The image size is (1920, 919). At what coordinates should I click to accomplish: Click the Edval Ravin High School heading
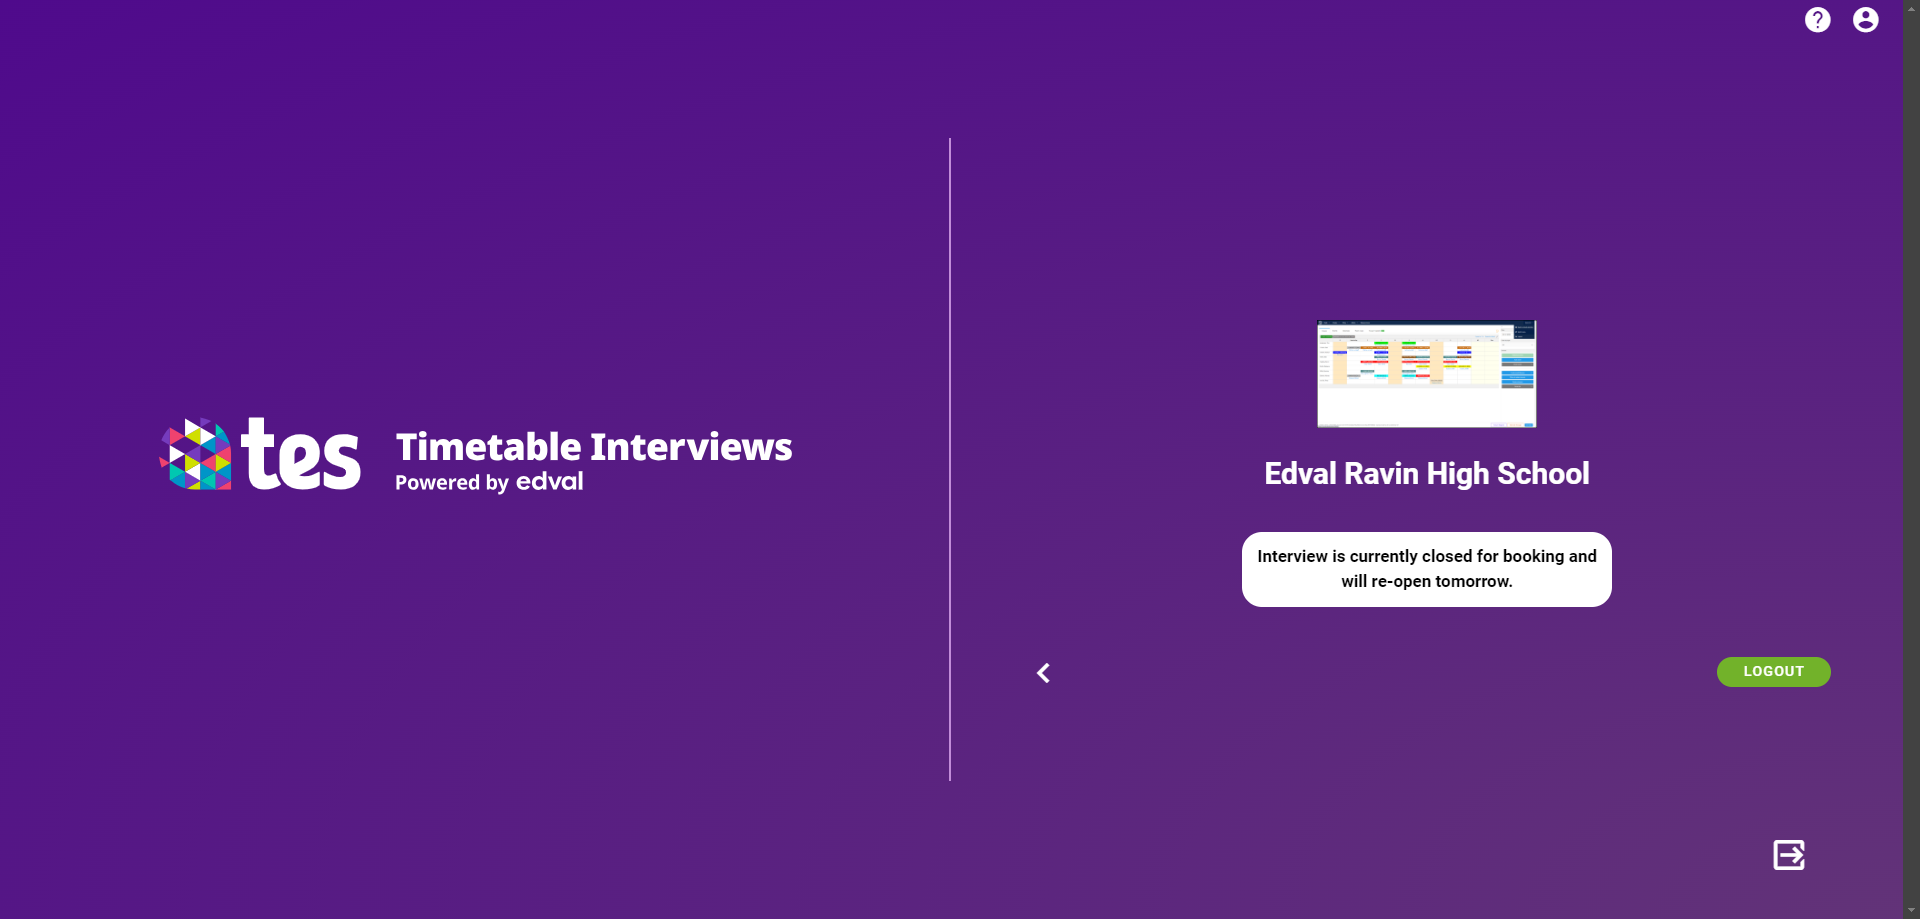(x=1426, y=474)
